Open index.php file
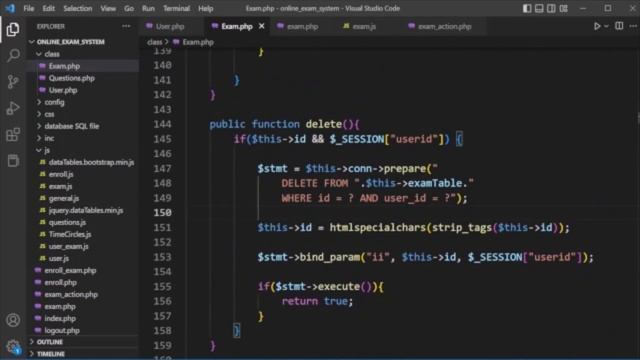This screenshot has width=640, height=360. (x=60, y=318)
